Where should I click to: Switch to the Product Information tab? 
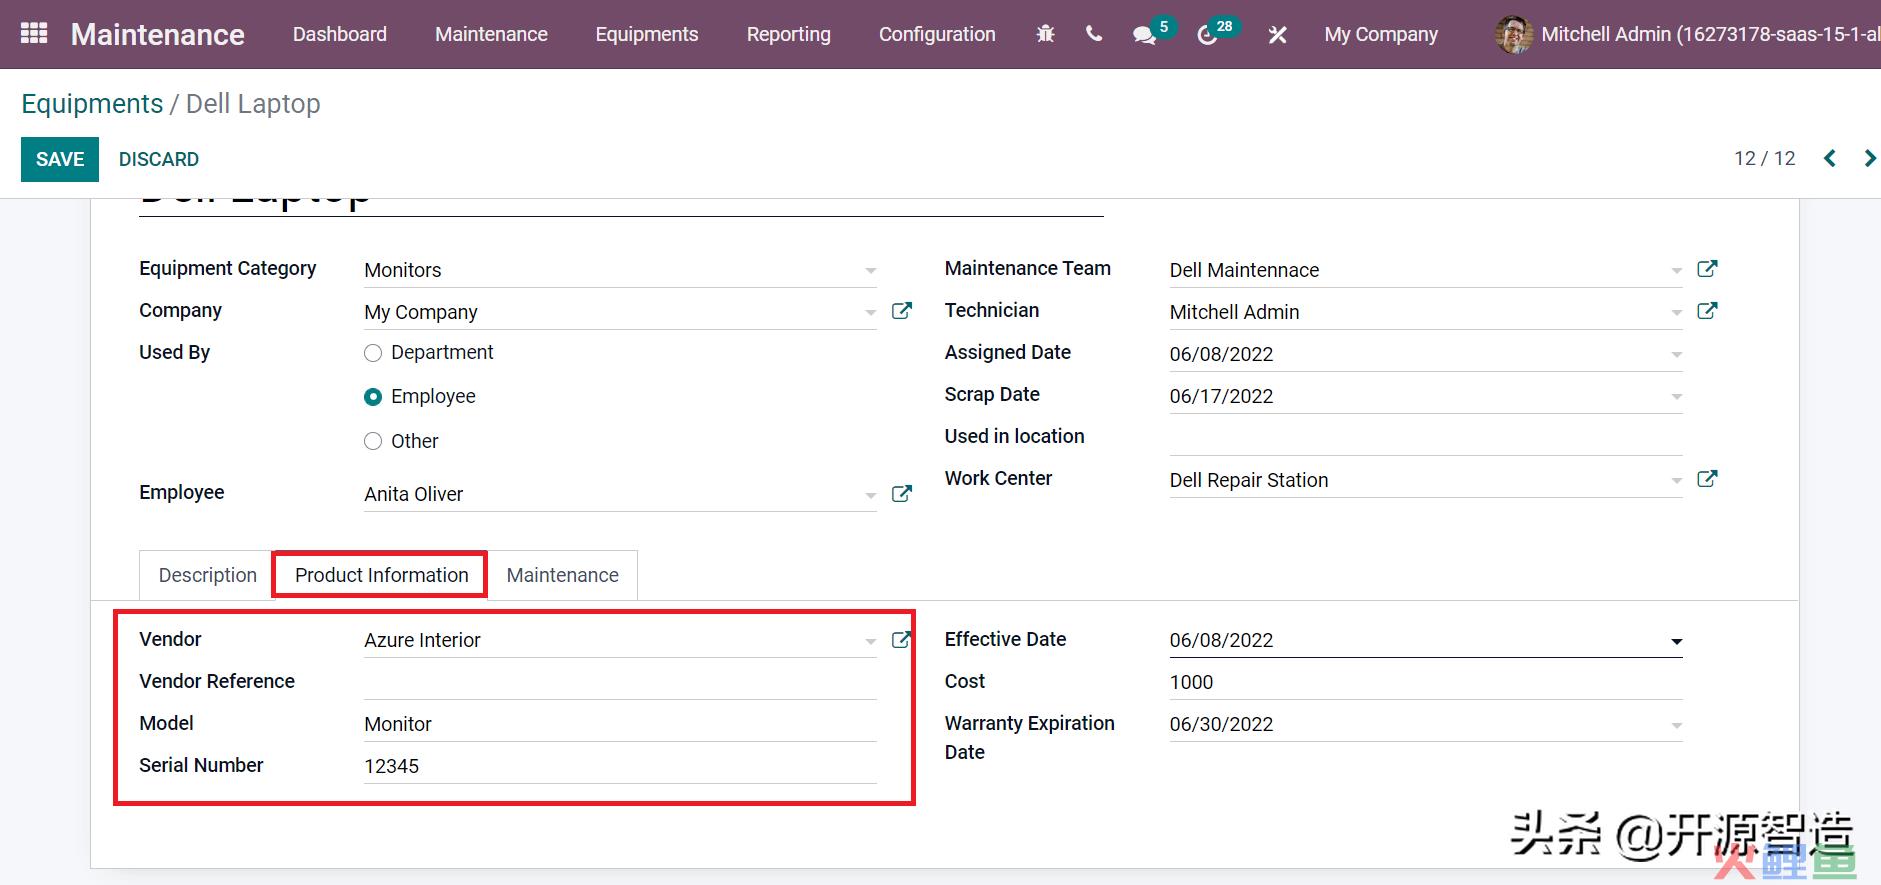point(381,575)
